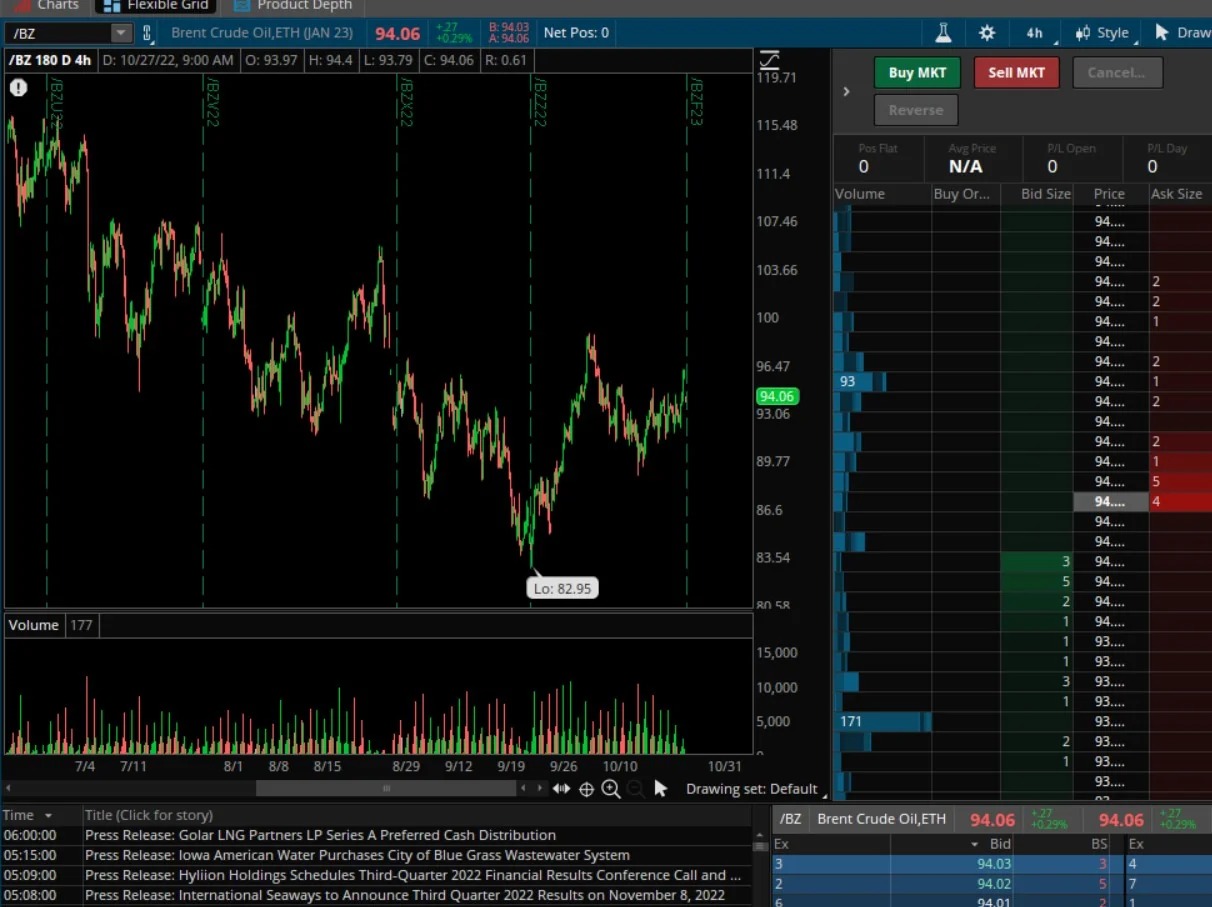The height and width of the screenshot is (907, 1212).
Task: Click the warning icon at the chart's top-left
Action: pos(18,87)
